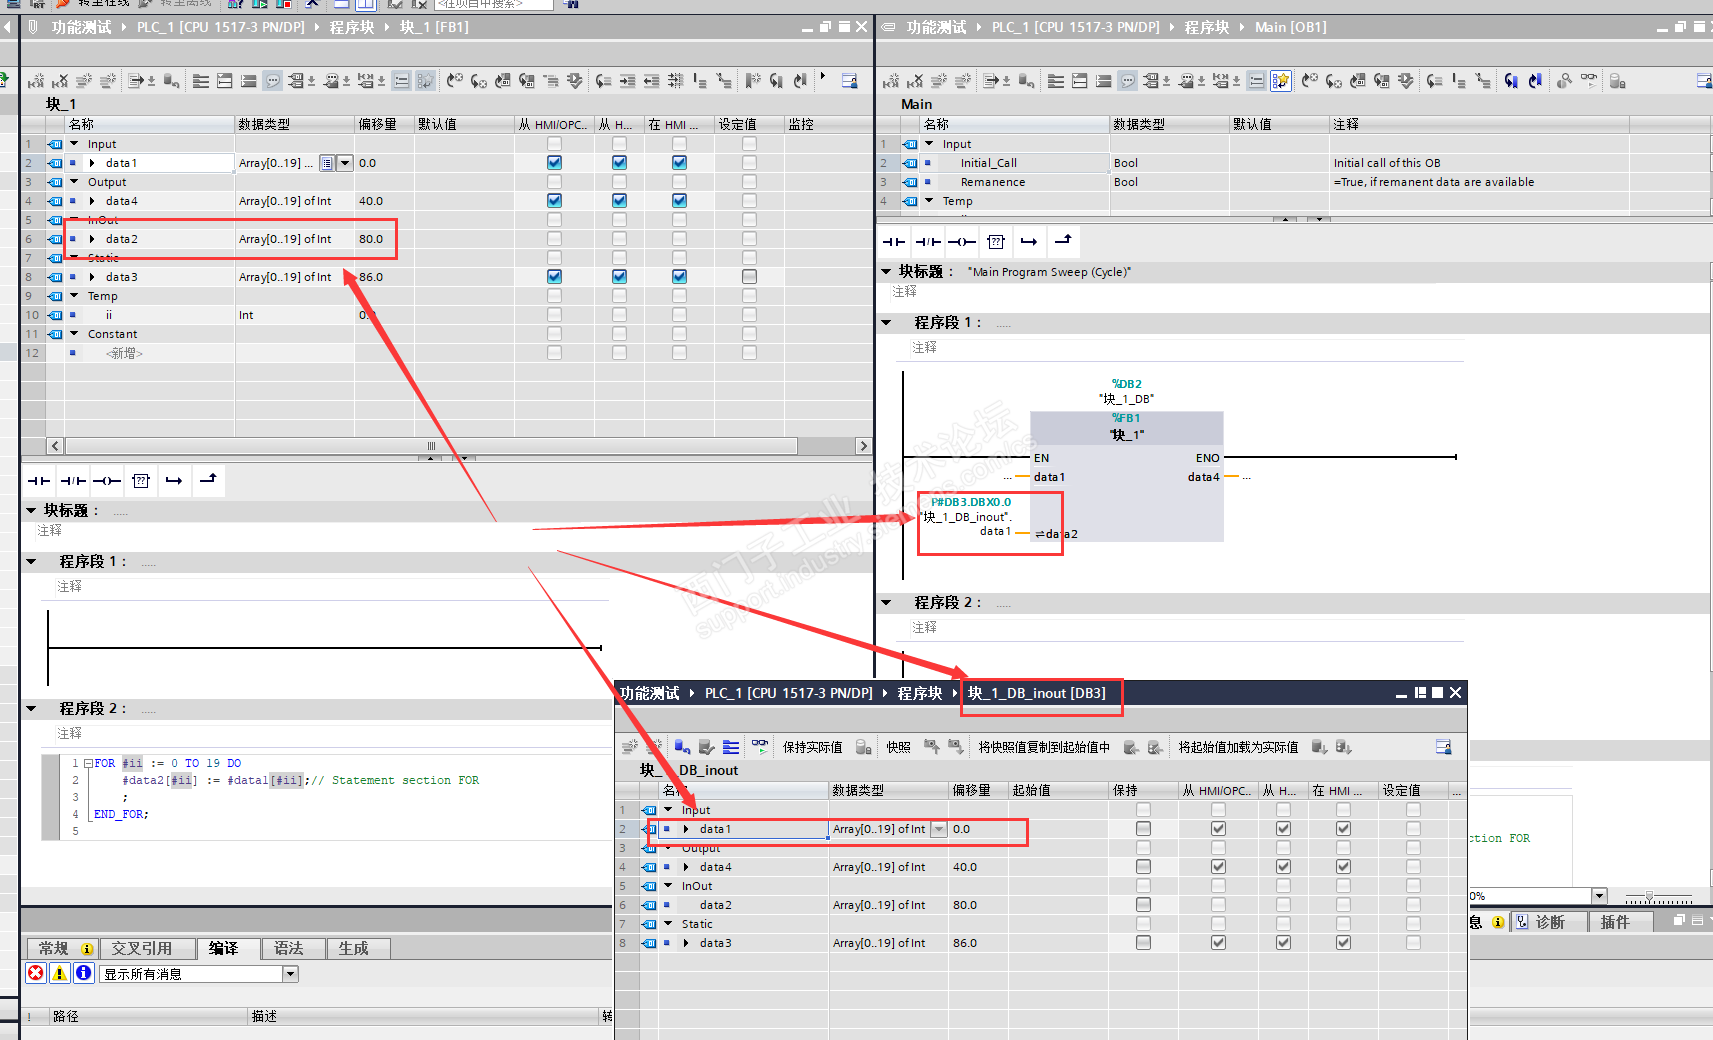Image resolution: width=1713 pixels, height=1040 pixels.
Task: Open data type dropdown for data1 in 块_1
Action: tap(345, 163)
